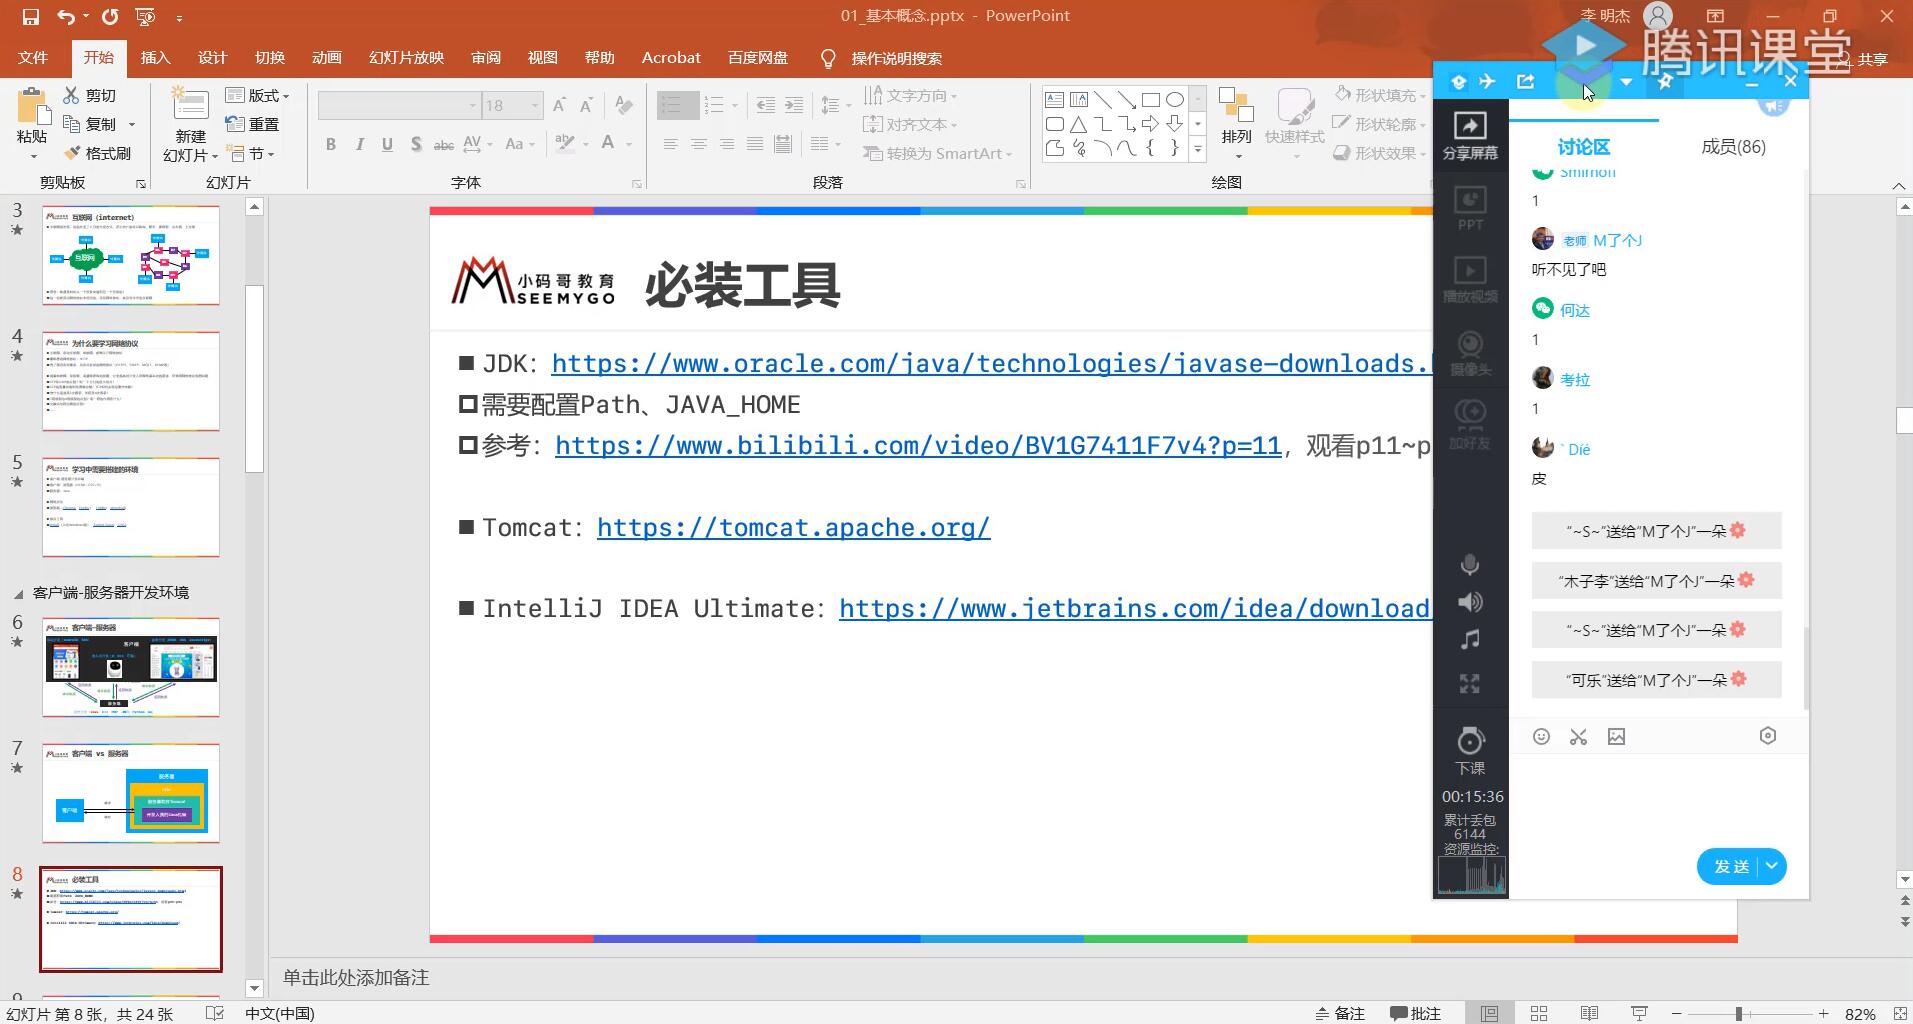Save the presentation with the save icon

(31, 17)
